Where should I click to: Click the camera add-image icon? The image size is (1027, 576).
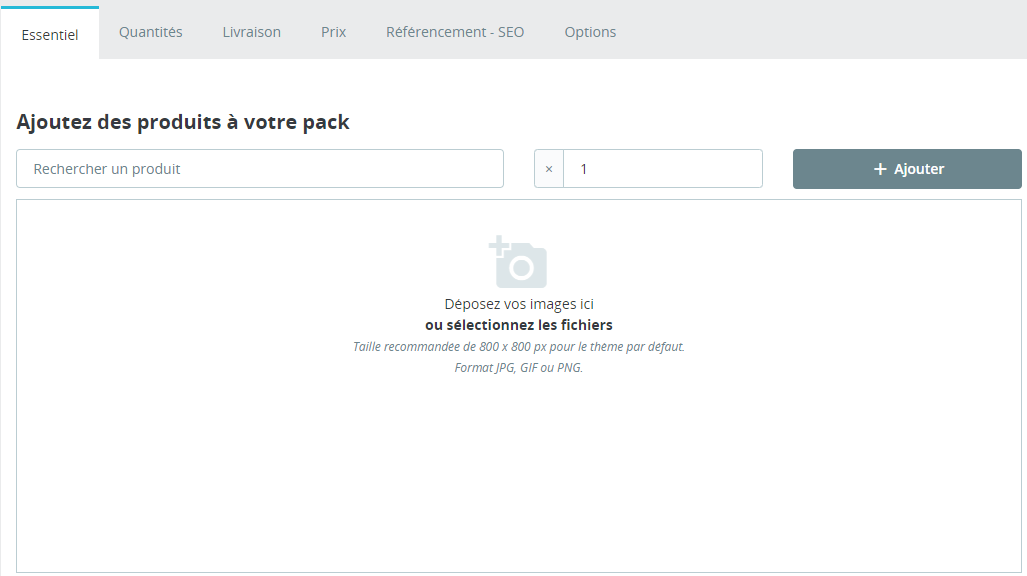(518, 262)
